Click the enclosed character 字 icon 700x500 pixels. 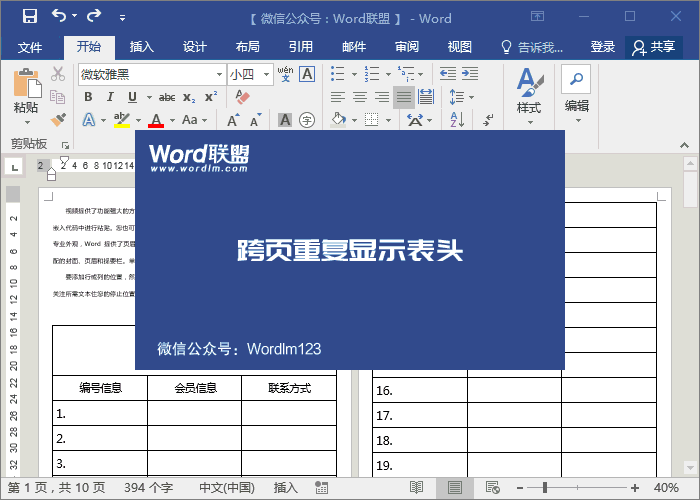pyautogui.click(x=307, y=120)
